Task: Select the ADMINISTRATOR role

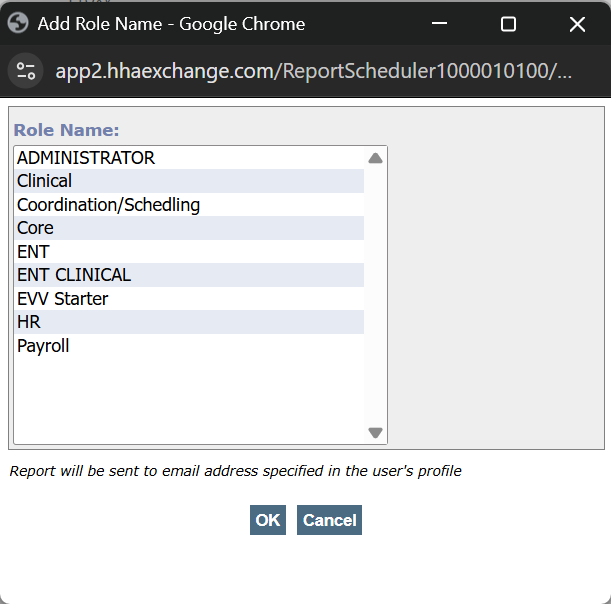Action: pos(86,158)
